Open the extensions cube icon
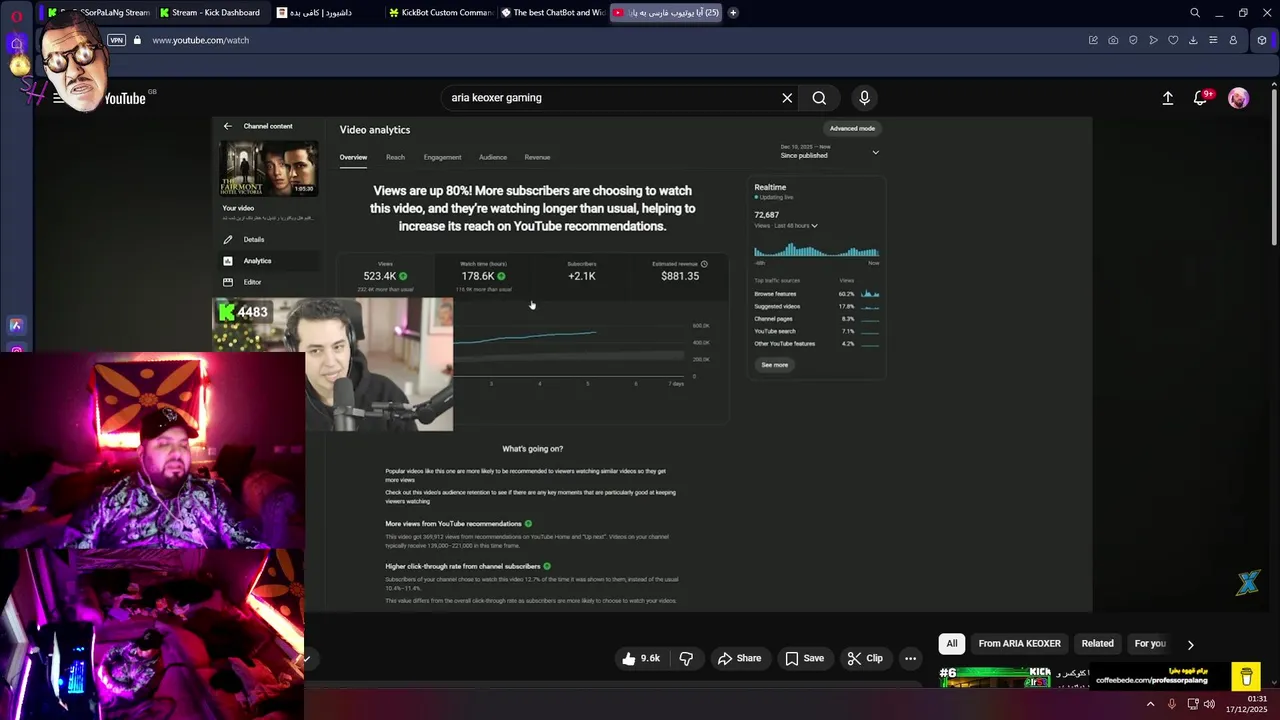The width and height of the screenshot is (1280, 720). coord(1262,40)
